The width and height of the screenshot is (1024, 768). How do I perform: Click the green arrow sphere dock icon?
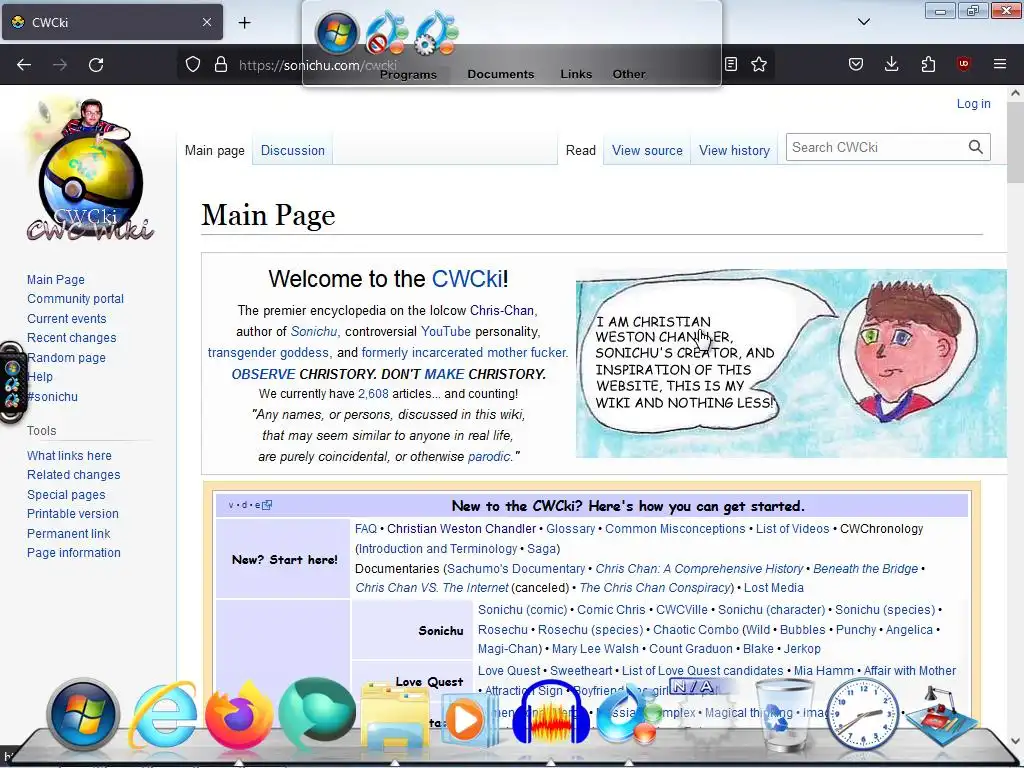(317, 715)
